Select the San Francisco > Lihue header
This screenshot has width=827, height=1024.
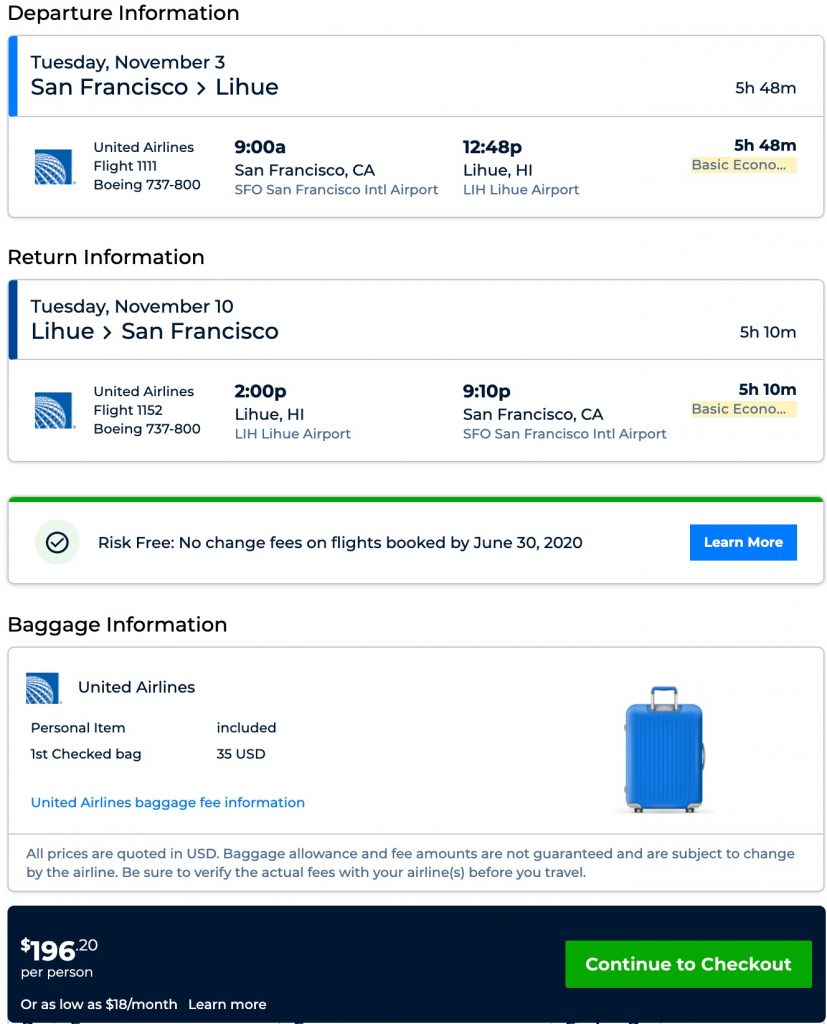(x=155, y=87)
